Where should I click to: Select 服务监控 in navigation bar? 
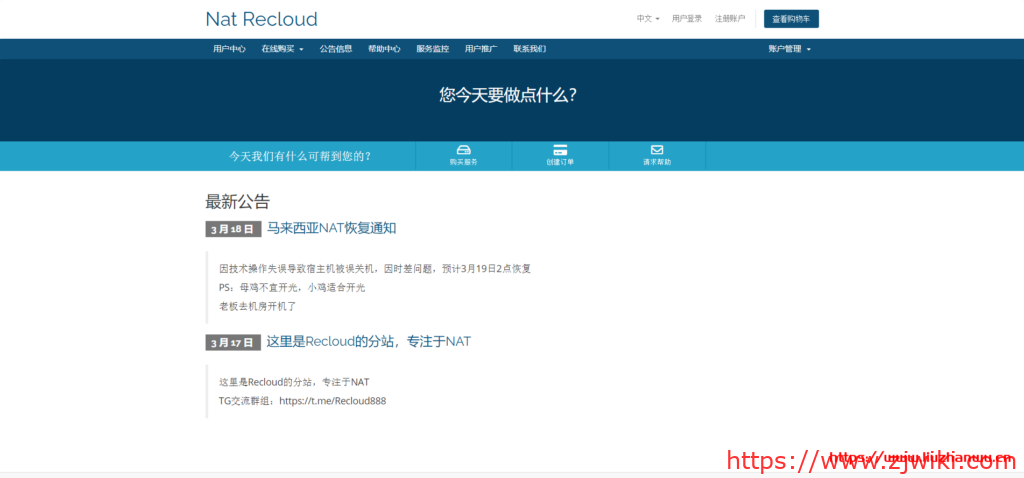(x=432, y=49)
